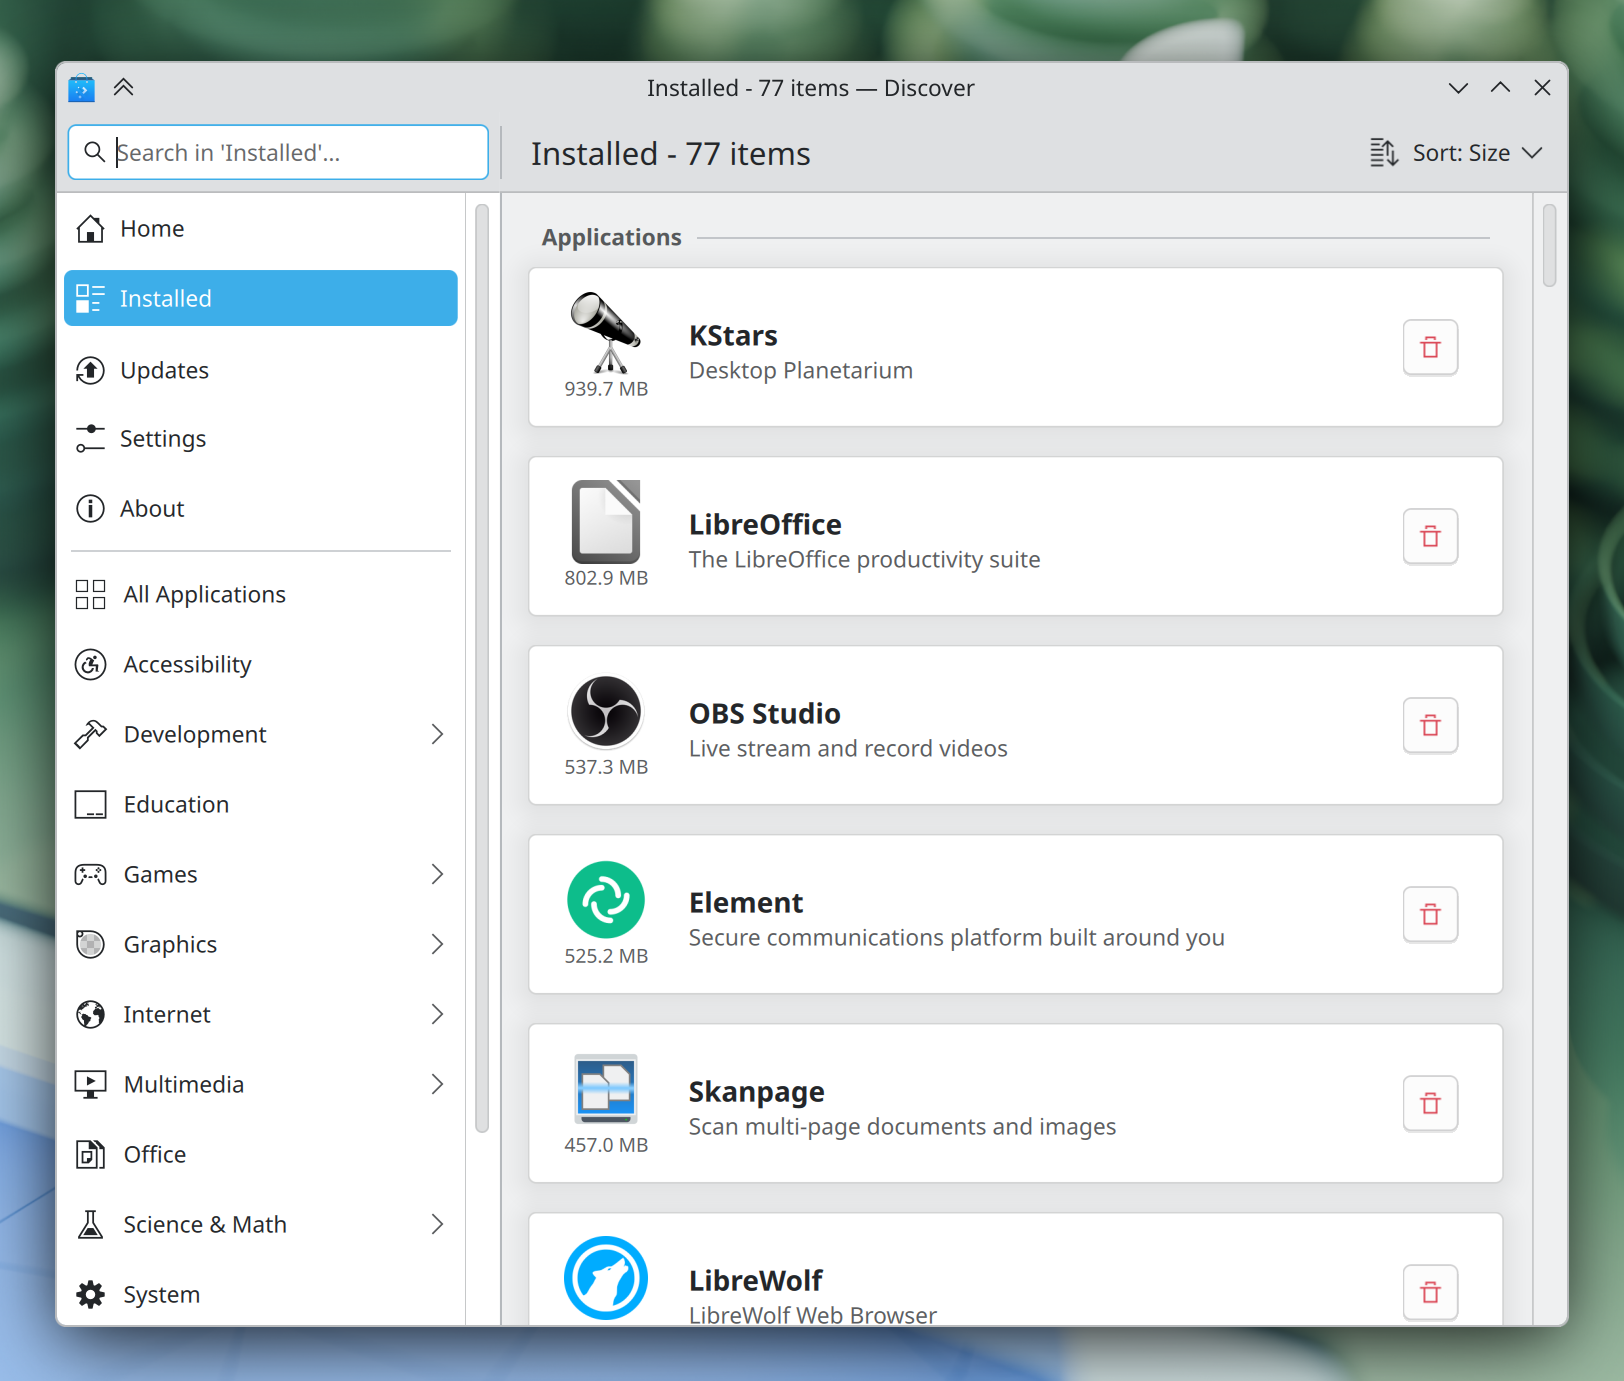Screen dimensions: 1624x1381
Task: Go to the Home page
Action: pos(261,229)
